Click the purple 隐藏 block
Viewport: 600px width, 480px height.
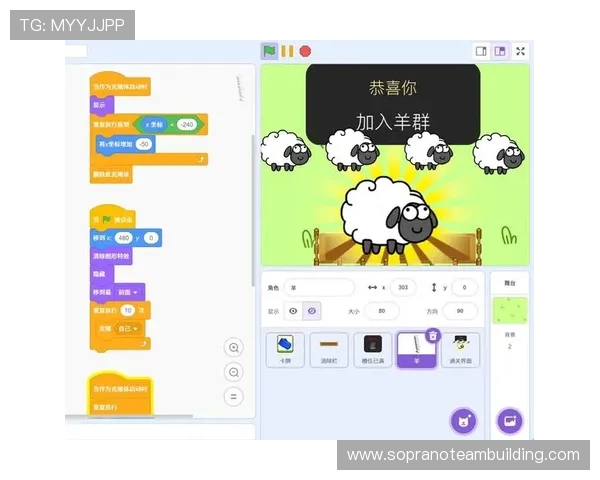(x=102, y=274)
